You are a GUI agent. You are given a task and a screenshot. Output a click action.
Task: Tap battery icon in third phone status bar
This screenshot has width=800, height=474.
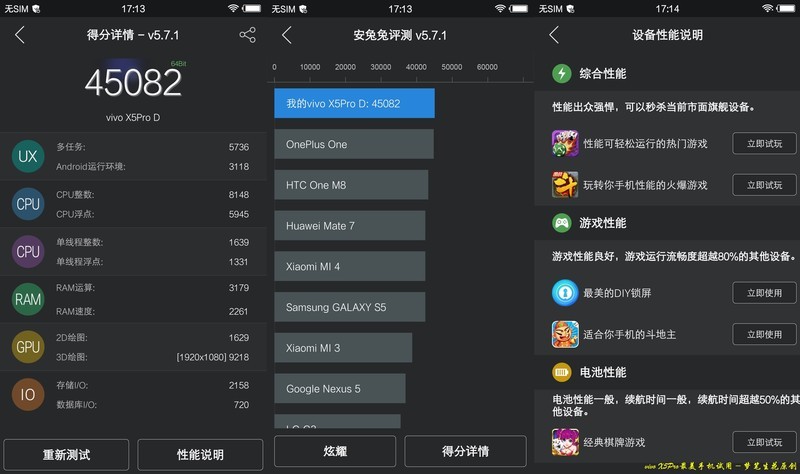click(x=786, y=8)
